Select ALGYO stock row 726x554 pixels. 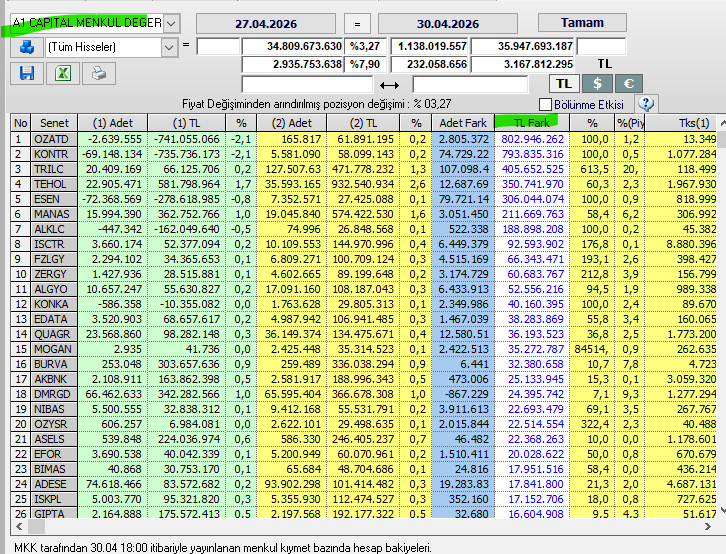pyautogui.click(x=363, y=289)
